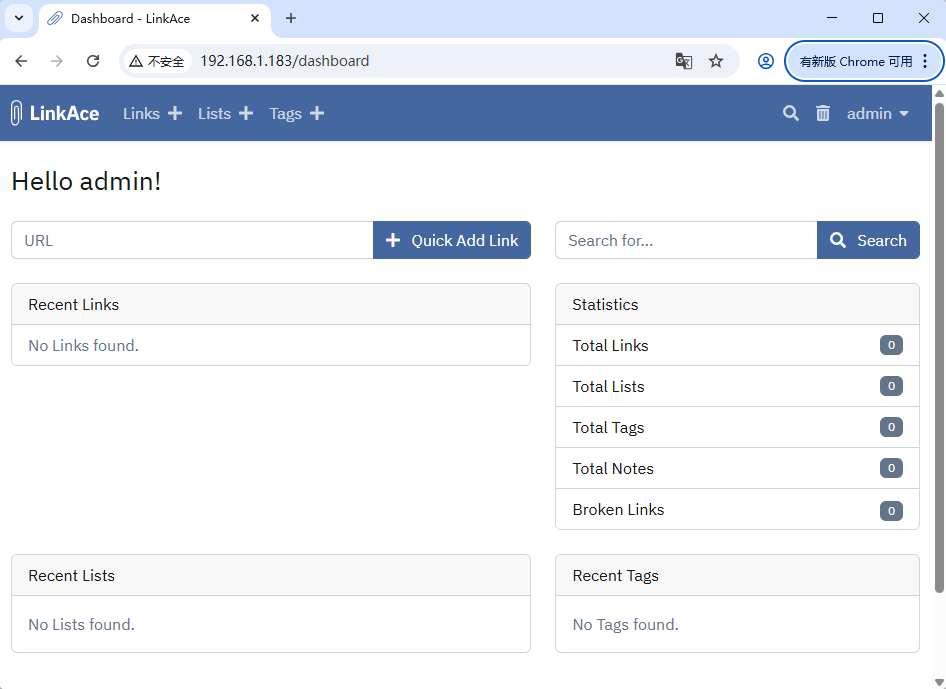This screenshot has height=689, width=946.
Task: Click the blue Search button
Action: [x=868, y=240]
